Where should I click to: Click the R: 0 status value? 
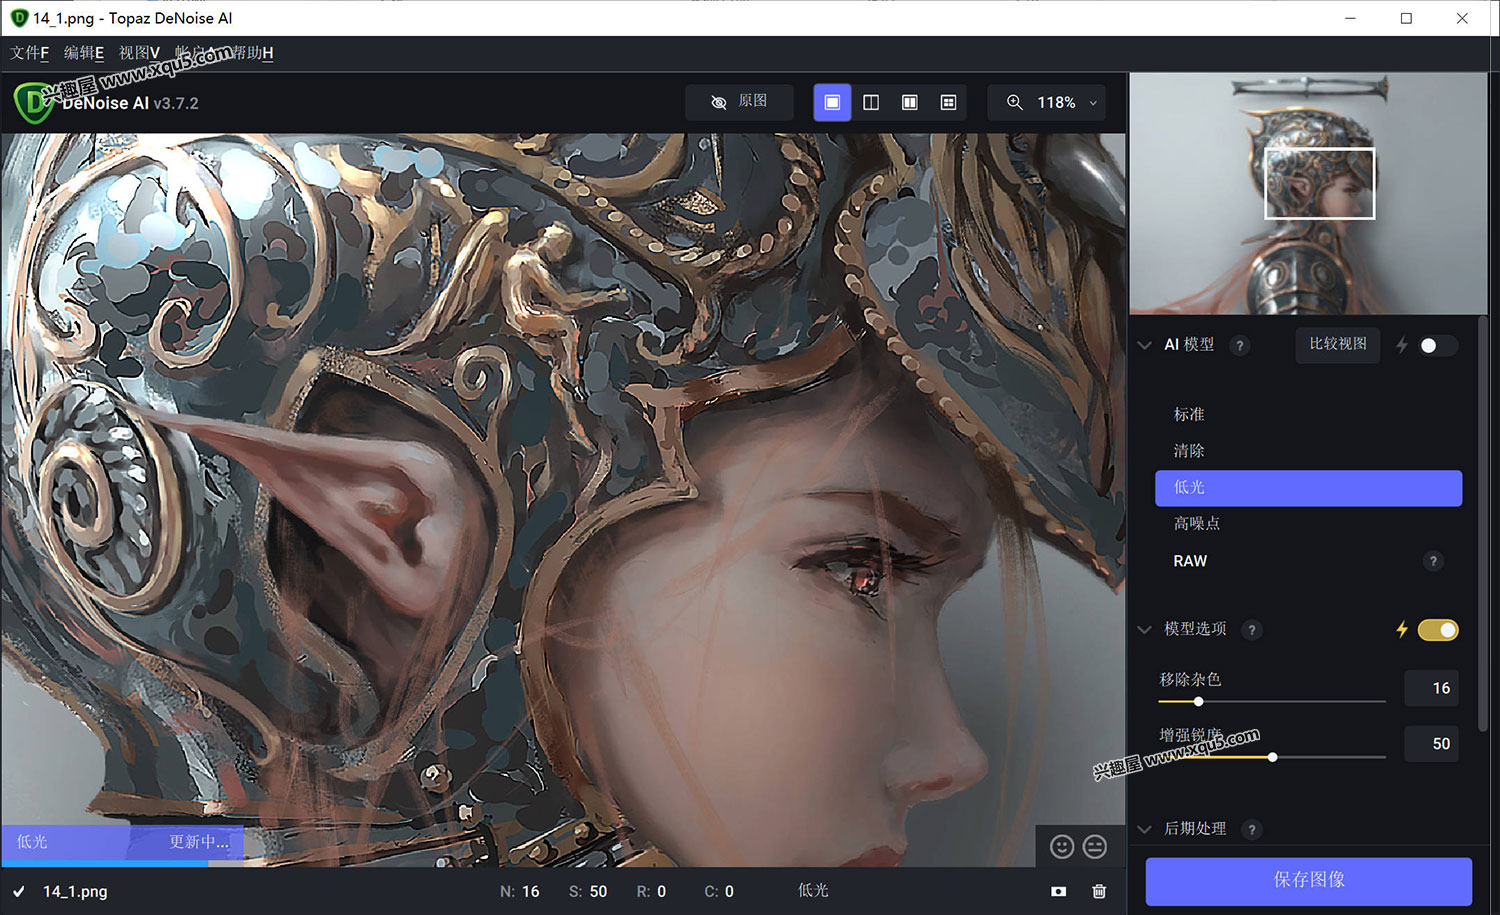651,891
